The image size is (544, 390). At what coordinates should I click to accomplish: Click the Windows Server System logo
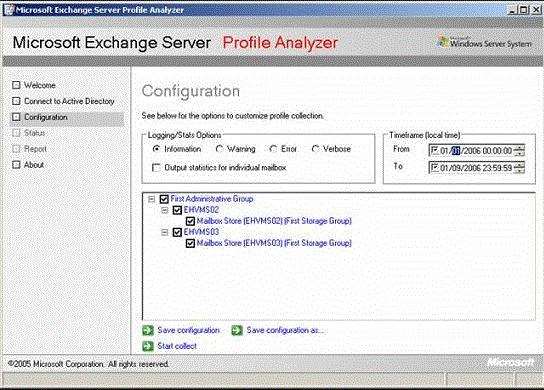[x=484, y=42]
